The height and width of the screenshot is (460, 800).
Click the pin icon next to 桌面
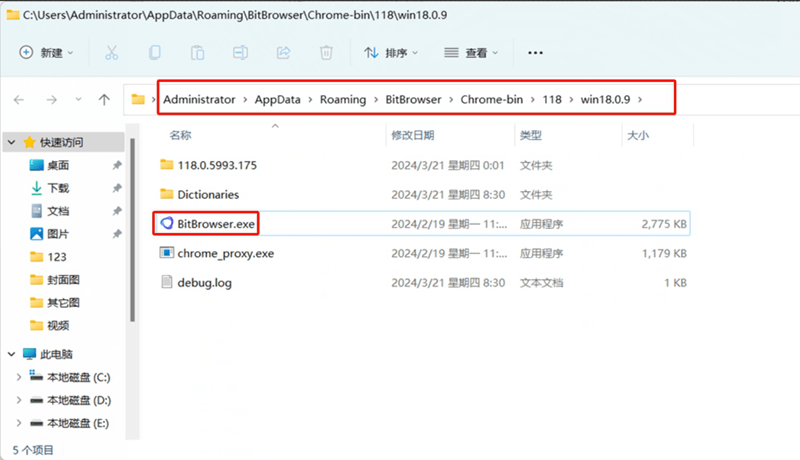(117, 165)
